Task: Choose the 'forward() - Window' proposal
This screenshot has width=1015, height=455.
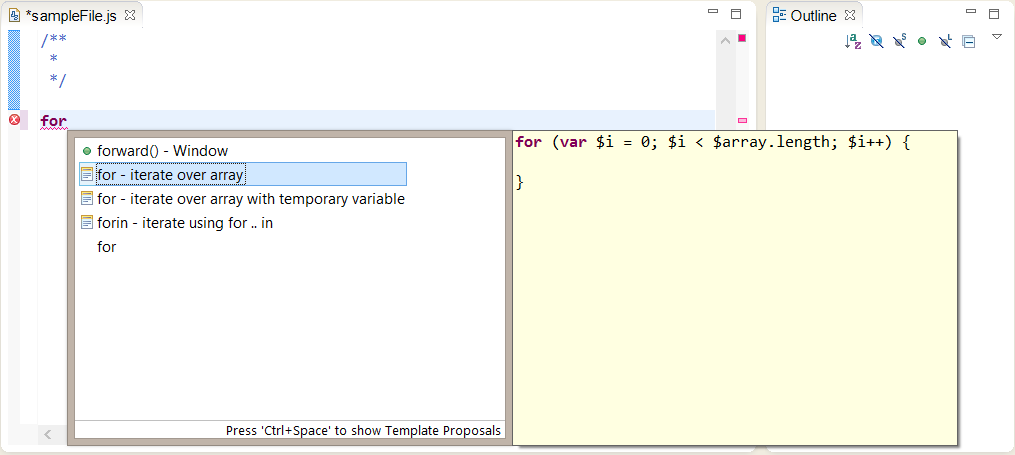Action: 162,151
